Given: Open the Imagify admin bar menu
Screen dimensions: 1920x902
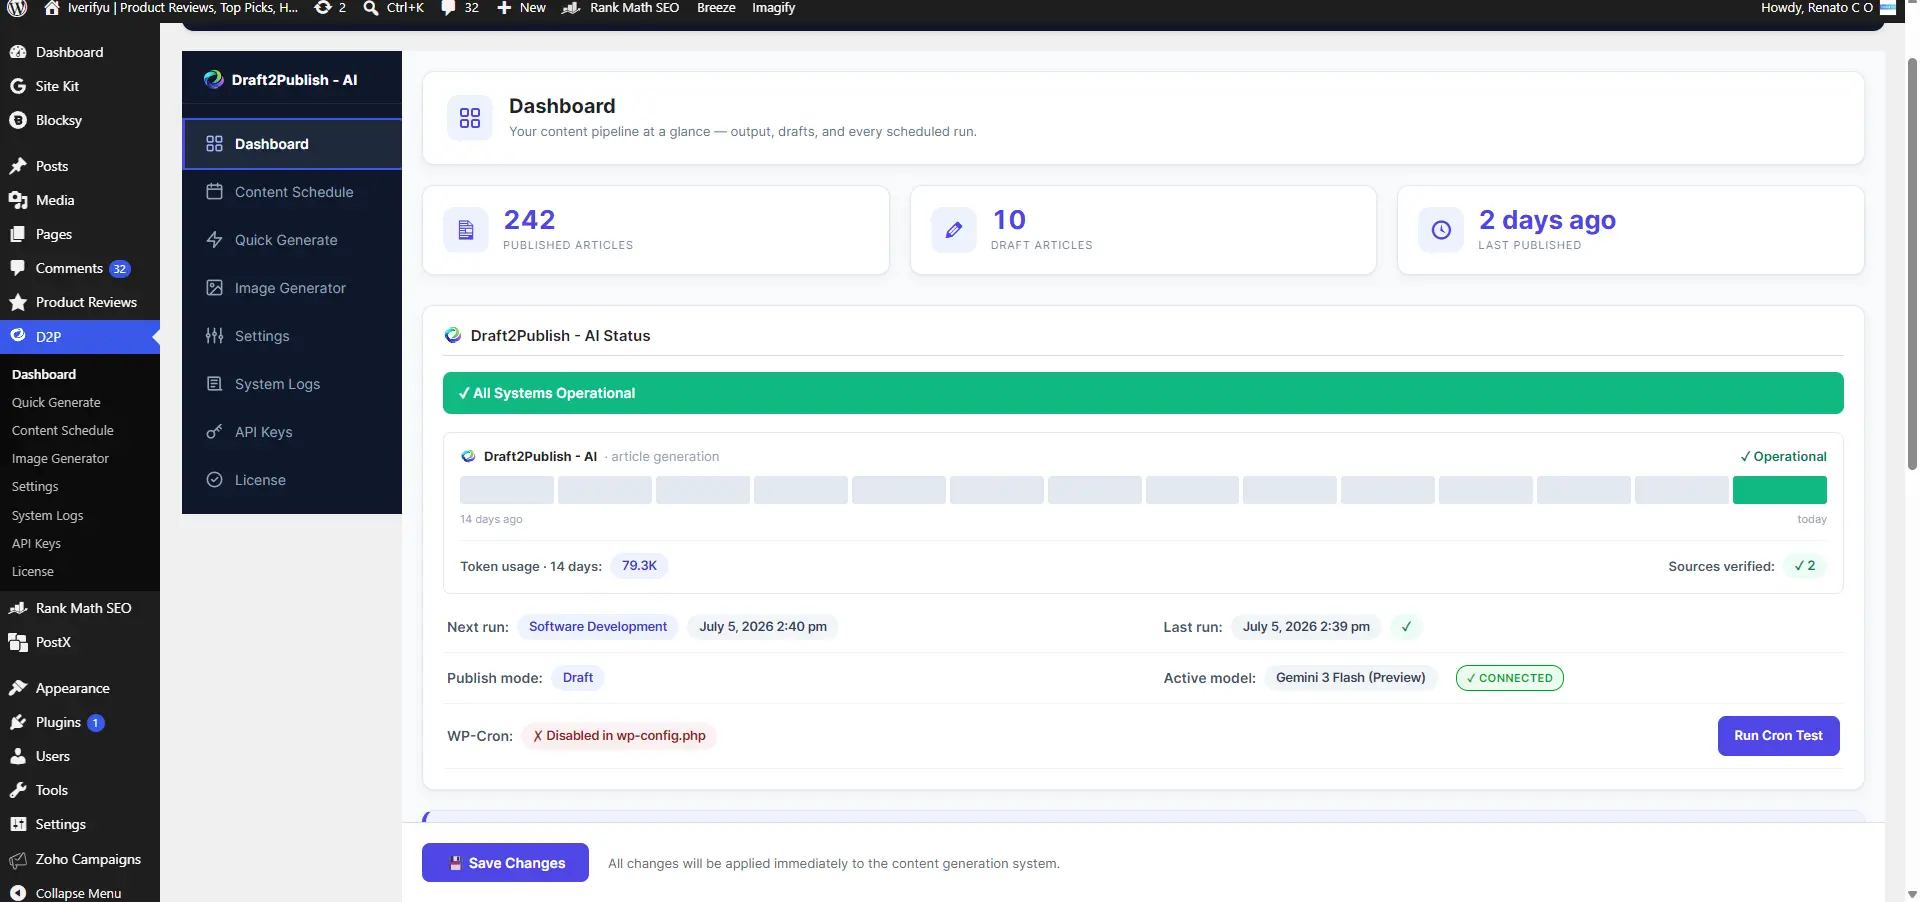Looking at the screenshot, I should point(773,8).
